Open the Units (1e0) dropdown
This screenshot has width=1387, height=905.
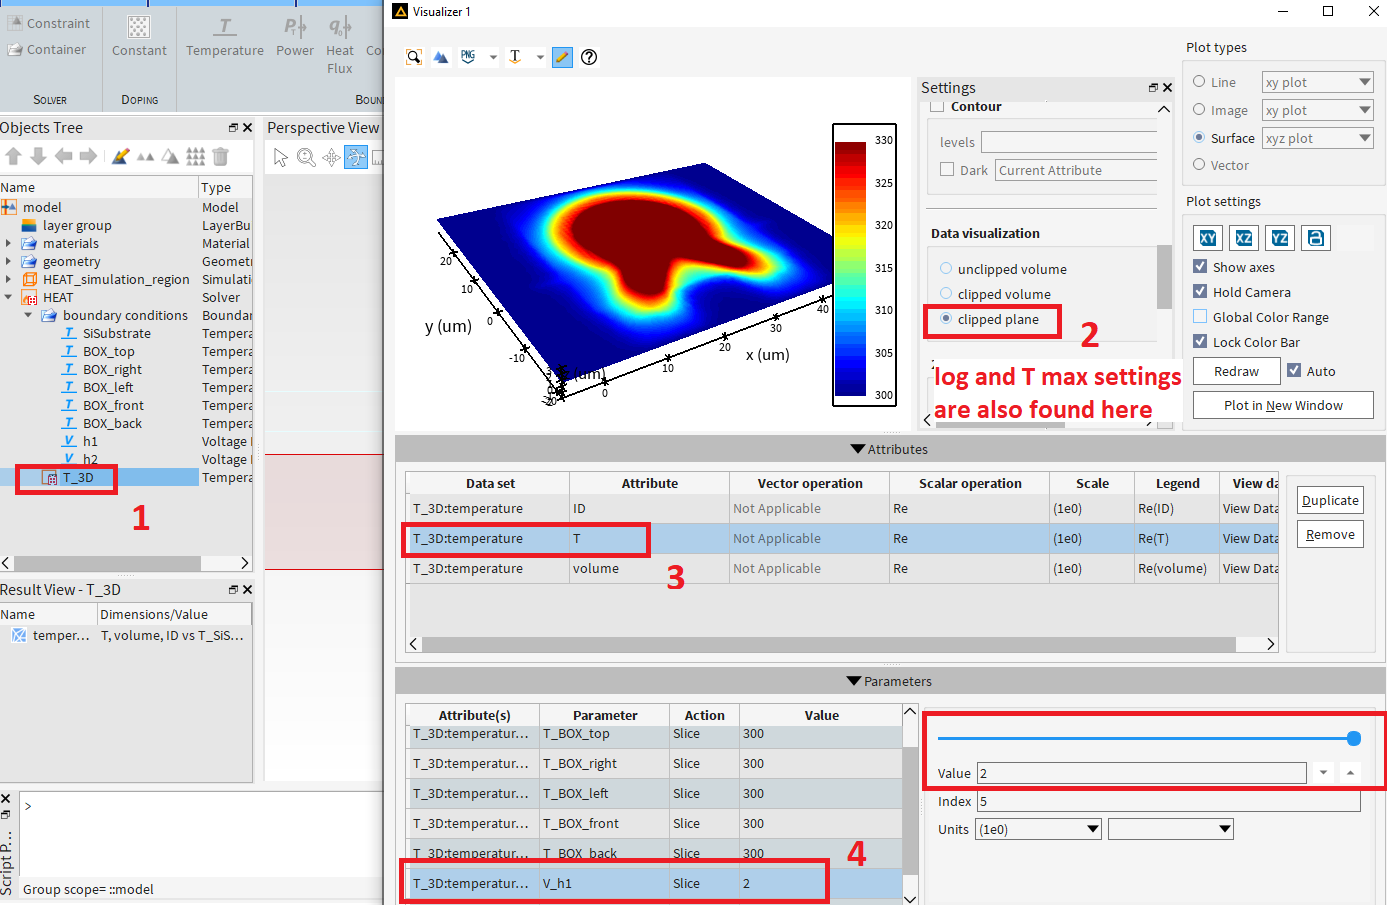(x=1040, y=829)
